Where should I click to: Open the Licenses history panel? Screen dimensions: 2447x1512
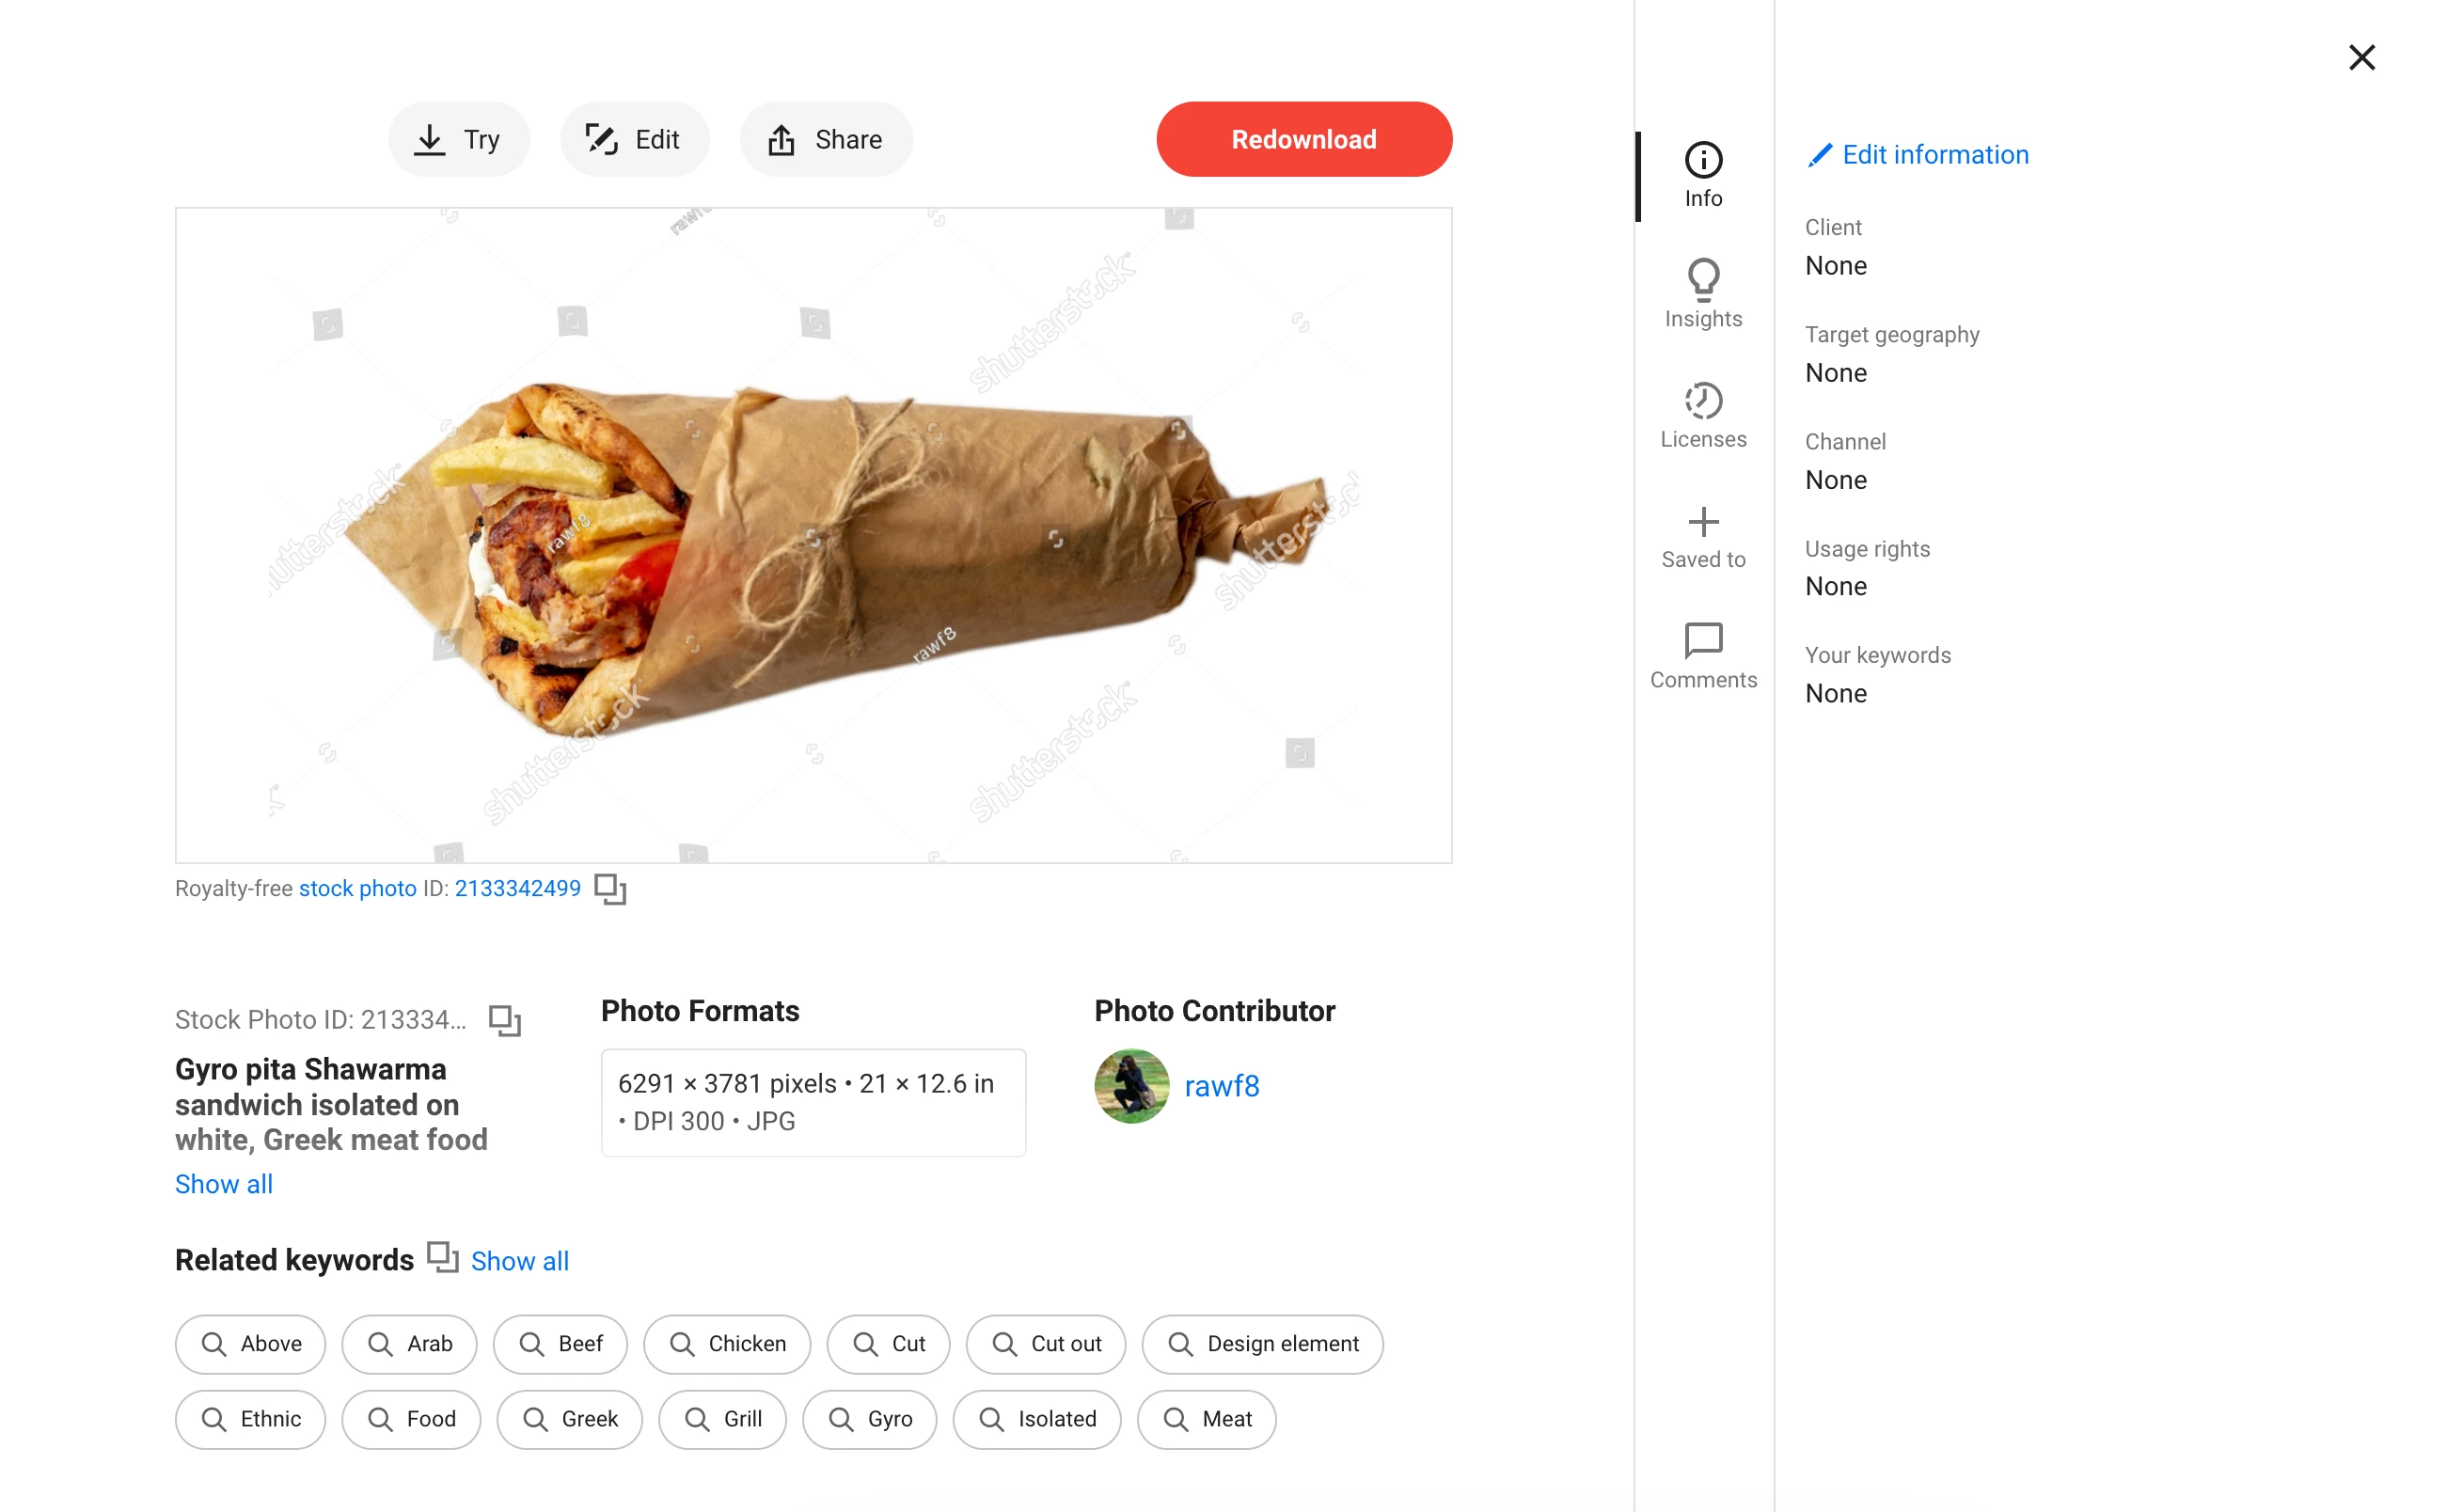tap(1703, 415)
